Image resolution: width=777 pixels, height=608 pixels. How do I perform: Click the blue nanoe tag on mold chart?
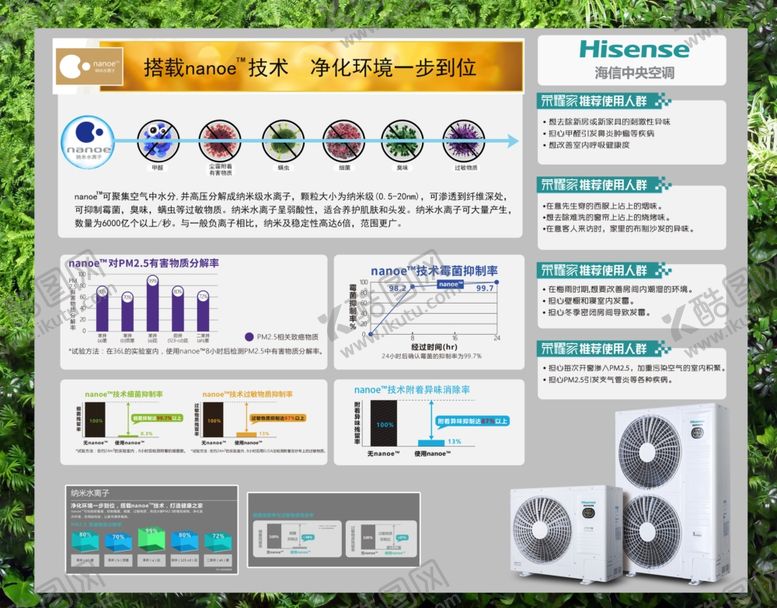[450, 284]
